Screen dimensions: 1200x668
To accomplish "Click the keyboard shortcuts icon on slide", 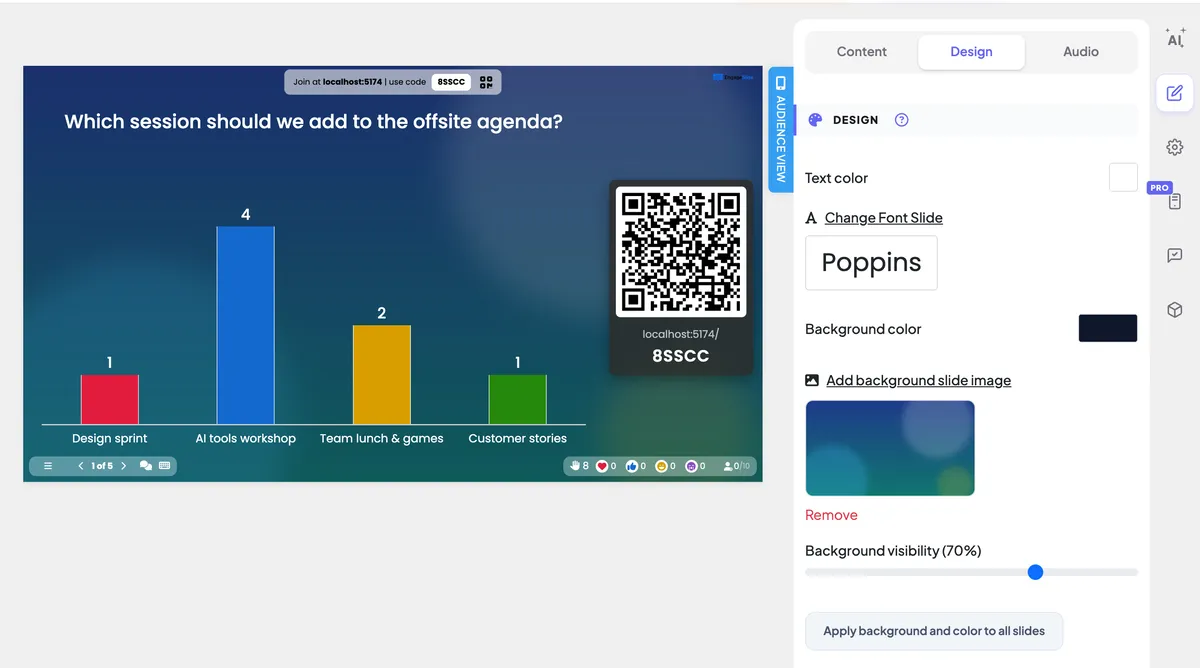I will pyautogui.click(x=164, y=466).
